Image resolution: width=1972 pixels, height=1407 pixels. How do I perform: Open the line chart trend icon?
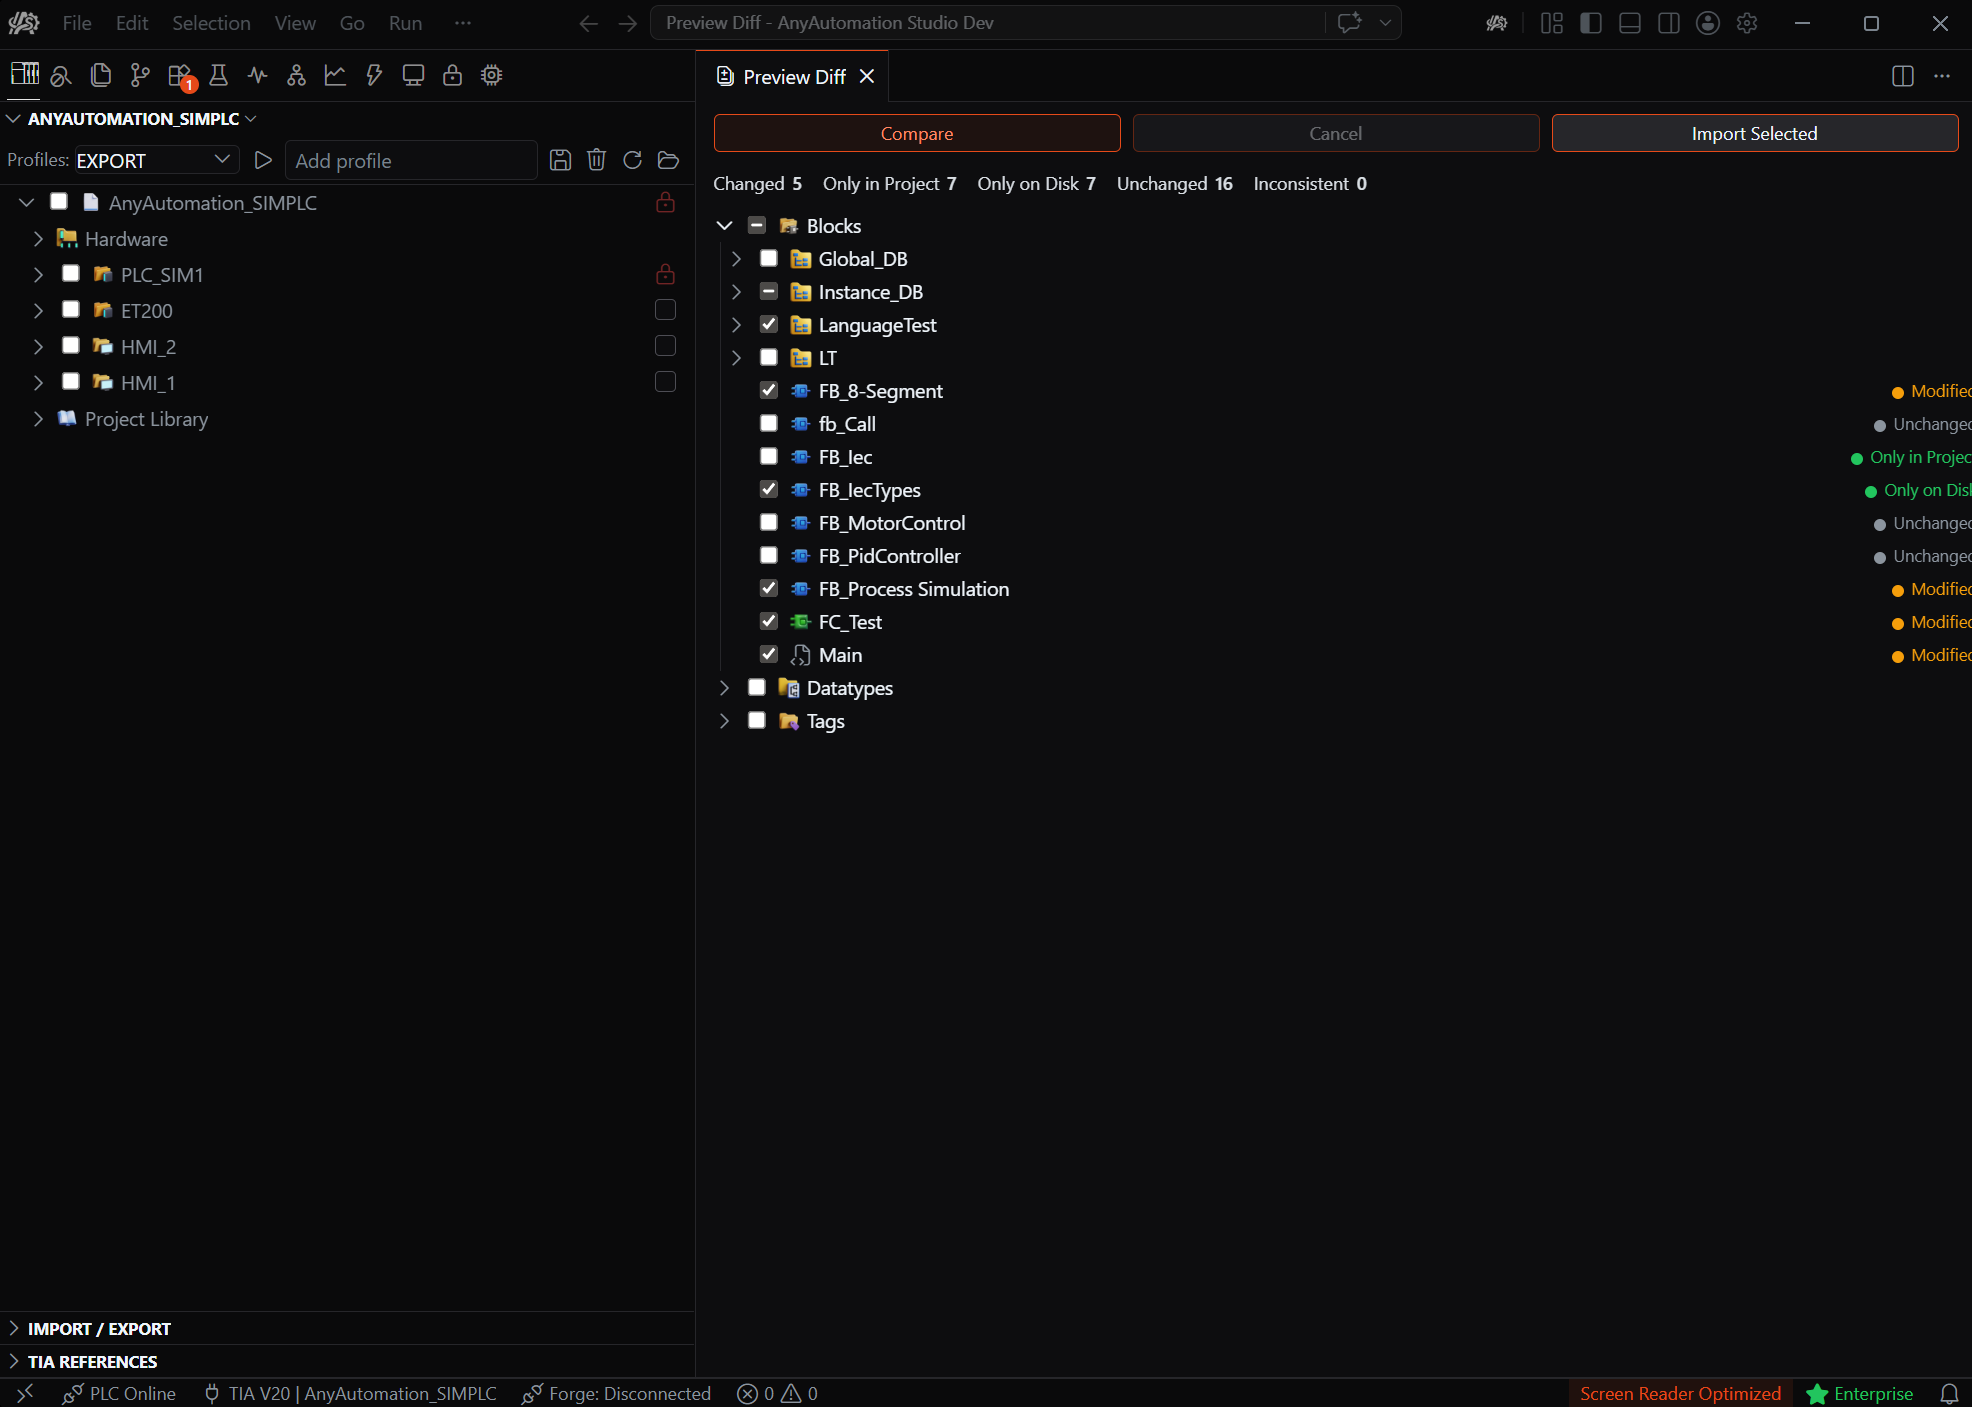pyautogui.click(x=335, y=75)
